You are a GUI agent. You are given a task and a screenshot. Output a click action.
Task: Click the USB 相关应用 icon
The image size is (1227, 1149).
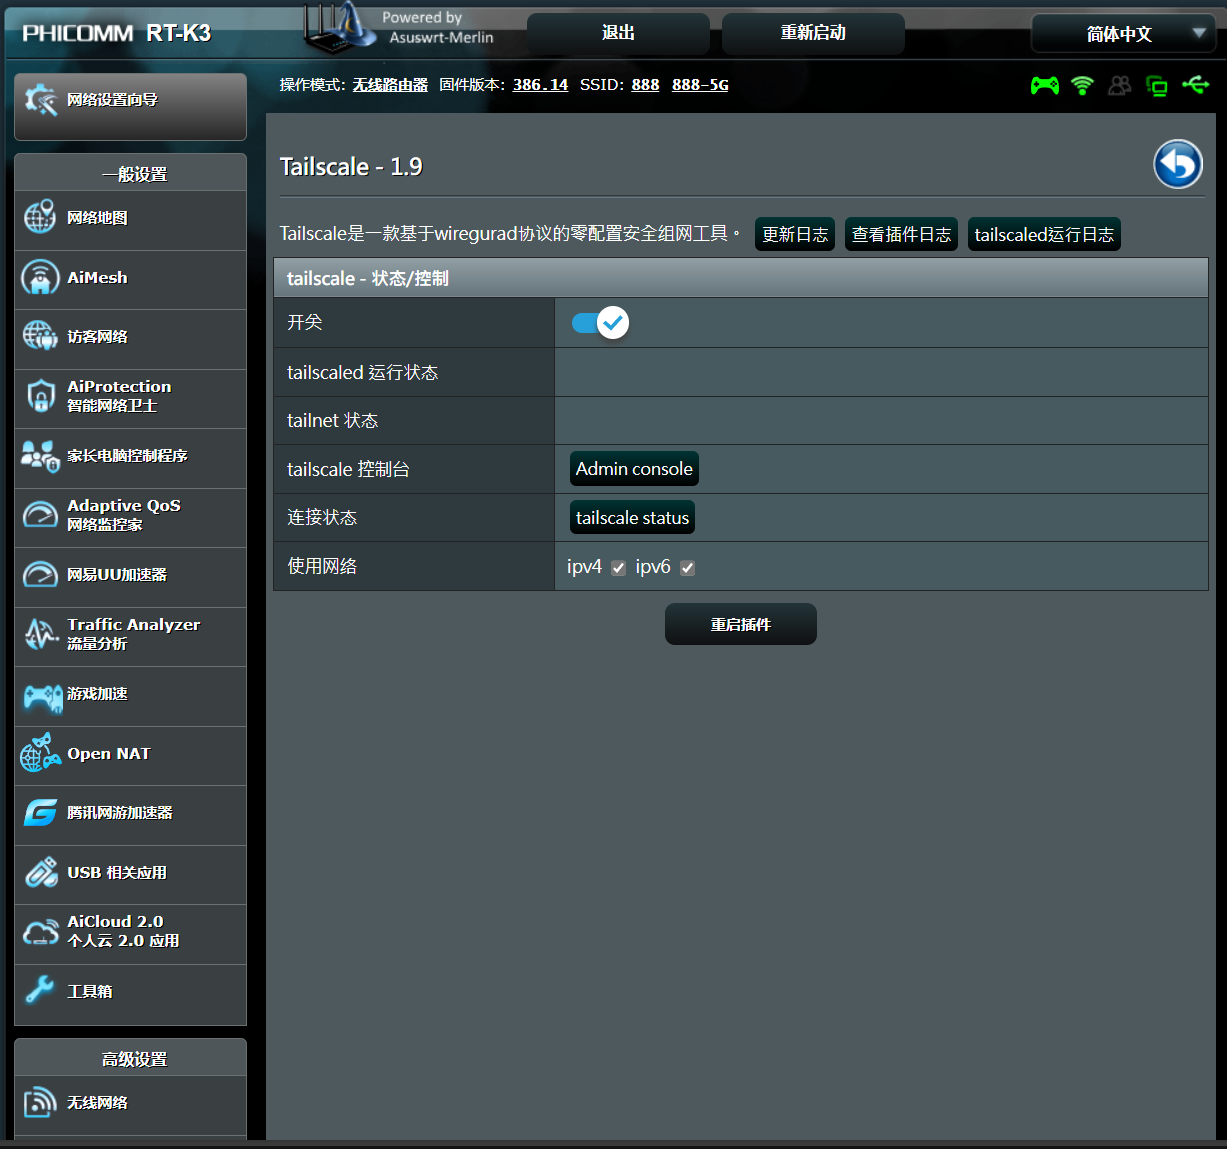click(41, 872)
